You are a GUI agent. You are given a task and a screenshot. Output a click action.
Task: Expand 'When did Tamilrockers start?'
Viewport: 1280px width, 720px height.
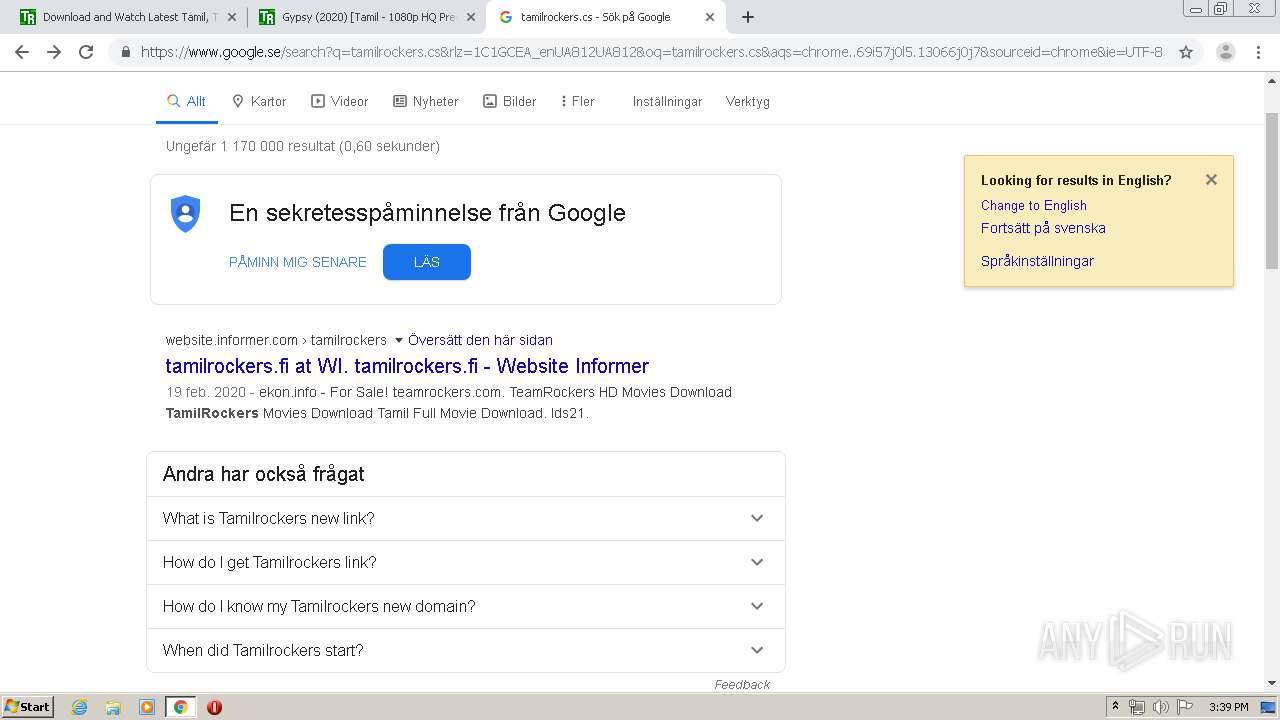466,650
